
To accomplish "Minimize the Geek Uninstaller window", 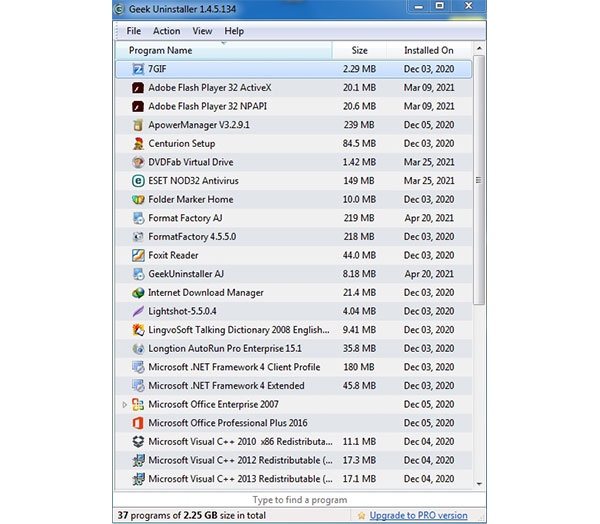I will tap(419, 6).
